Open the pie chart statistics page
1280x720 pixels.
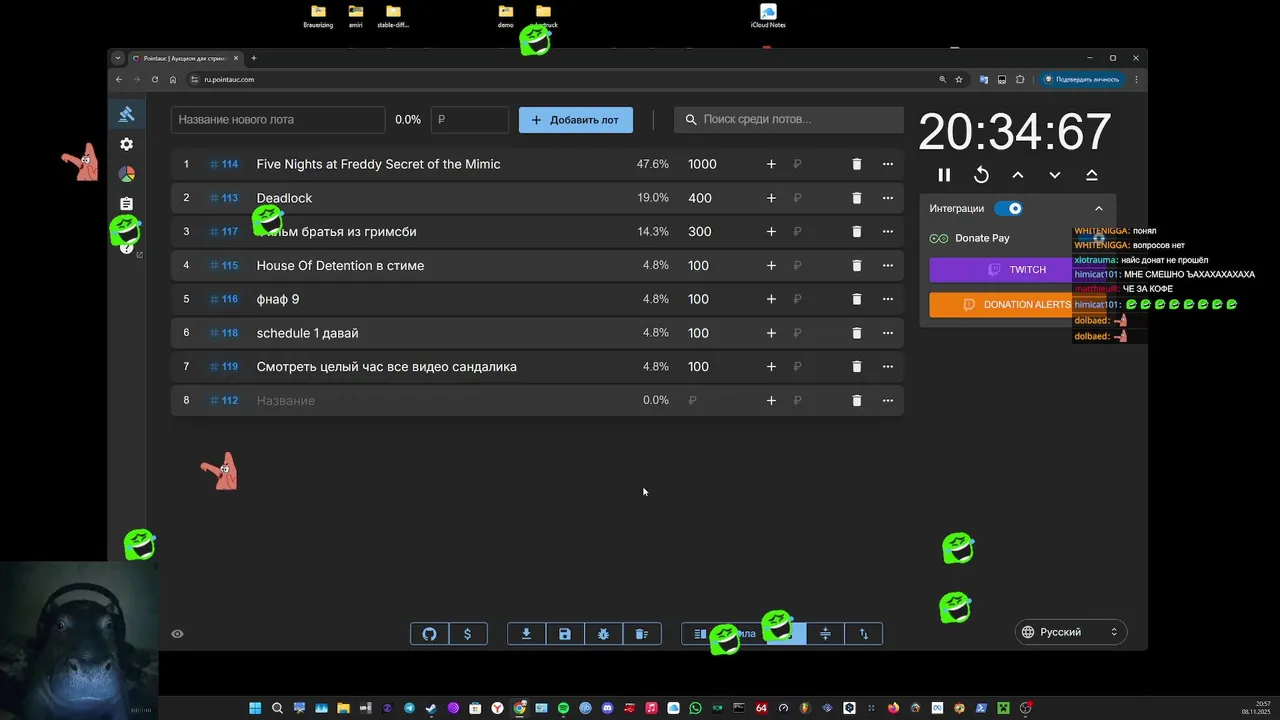coord(127,174)
